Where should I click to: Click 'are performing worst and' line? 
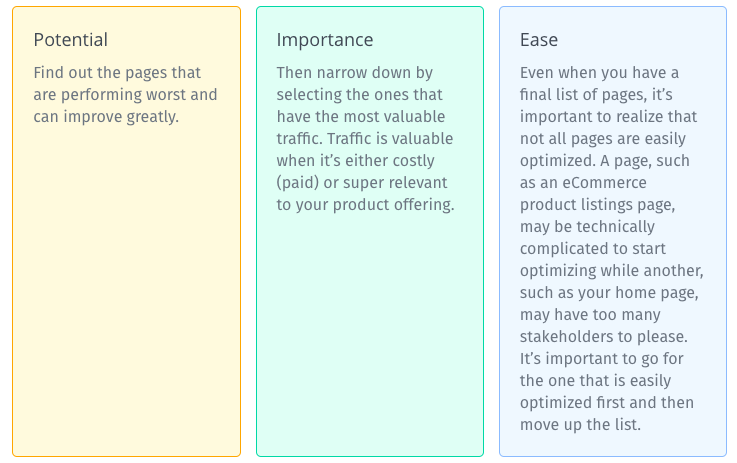(x=125, y=95)
